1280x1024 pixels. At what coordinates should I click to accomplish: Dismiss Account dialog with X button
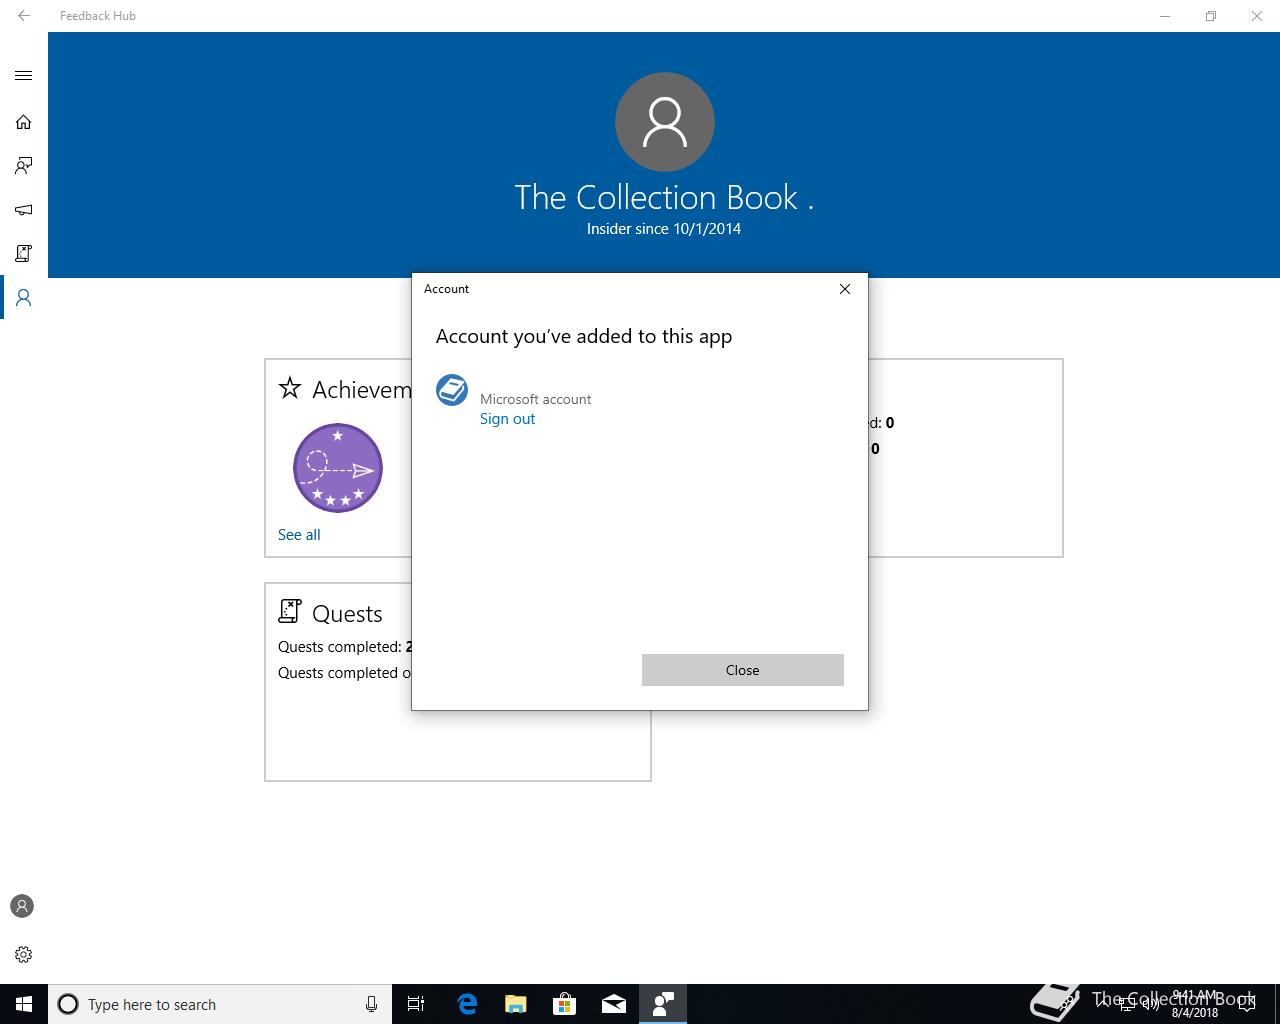(x=845, y=289)
